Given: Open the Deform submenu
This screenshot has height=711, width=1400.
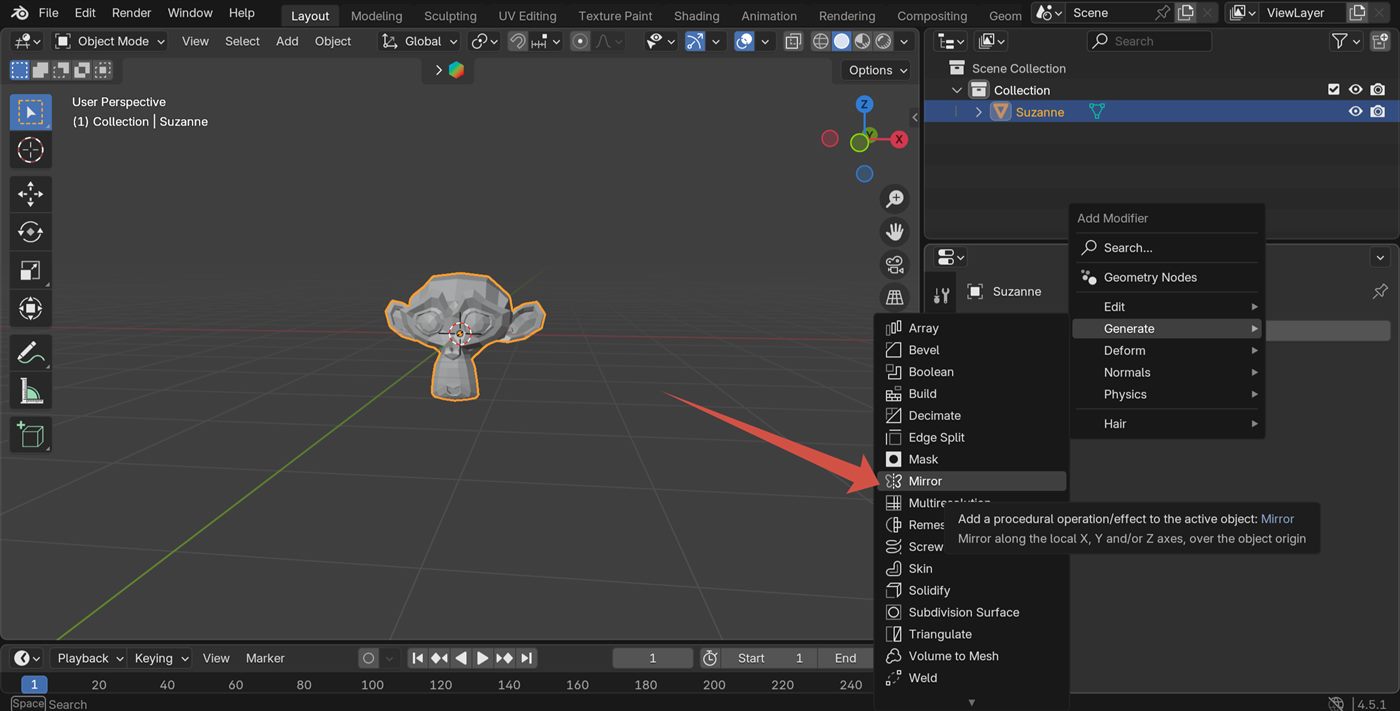Looking at the screenshot, I should tap(1167, 350).
